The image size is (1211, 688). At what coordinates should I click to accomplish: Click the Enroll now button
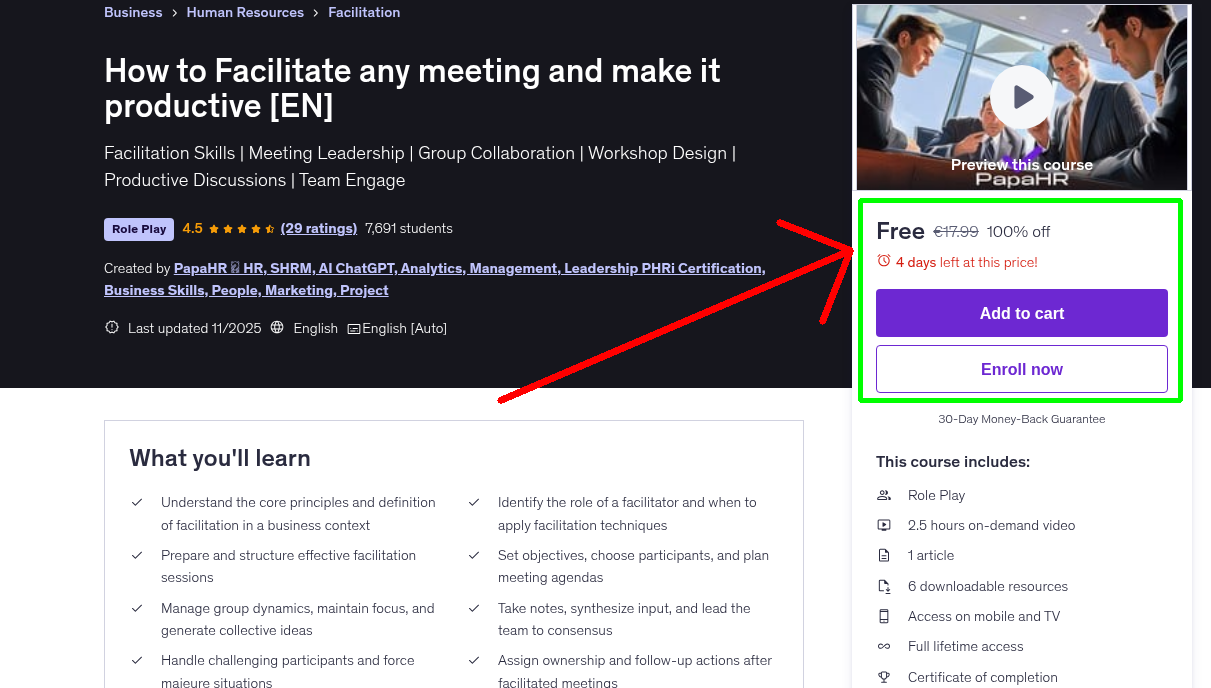coord(1021,369)
